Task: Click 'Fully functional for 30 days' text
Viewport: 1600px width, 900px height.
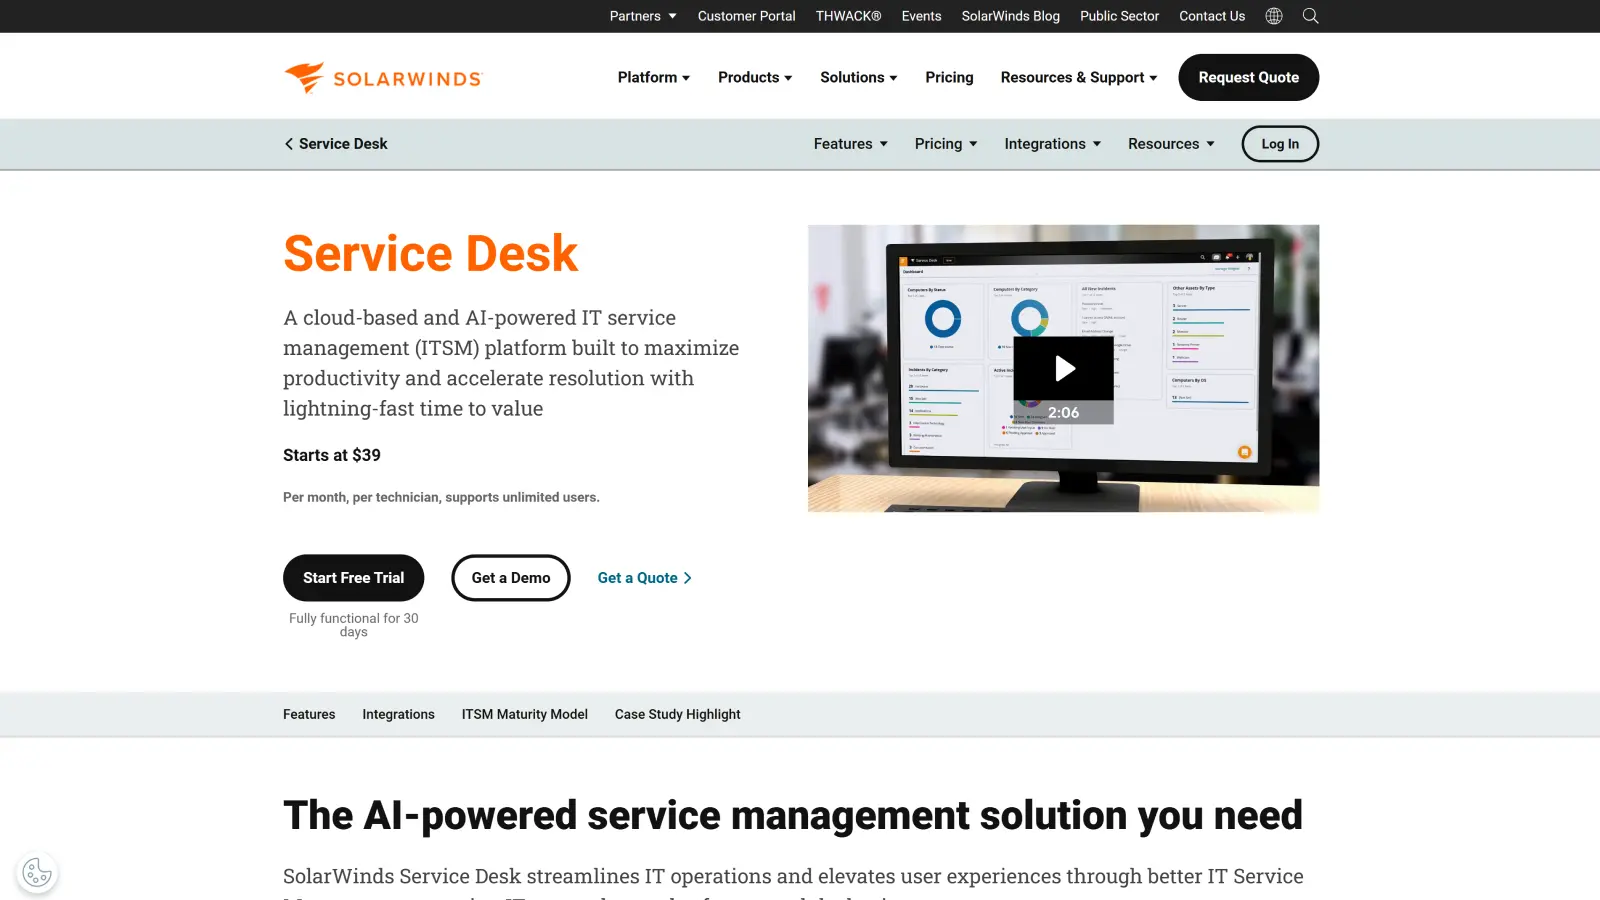Action: click(353, 625)
